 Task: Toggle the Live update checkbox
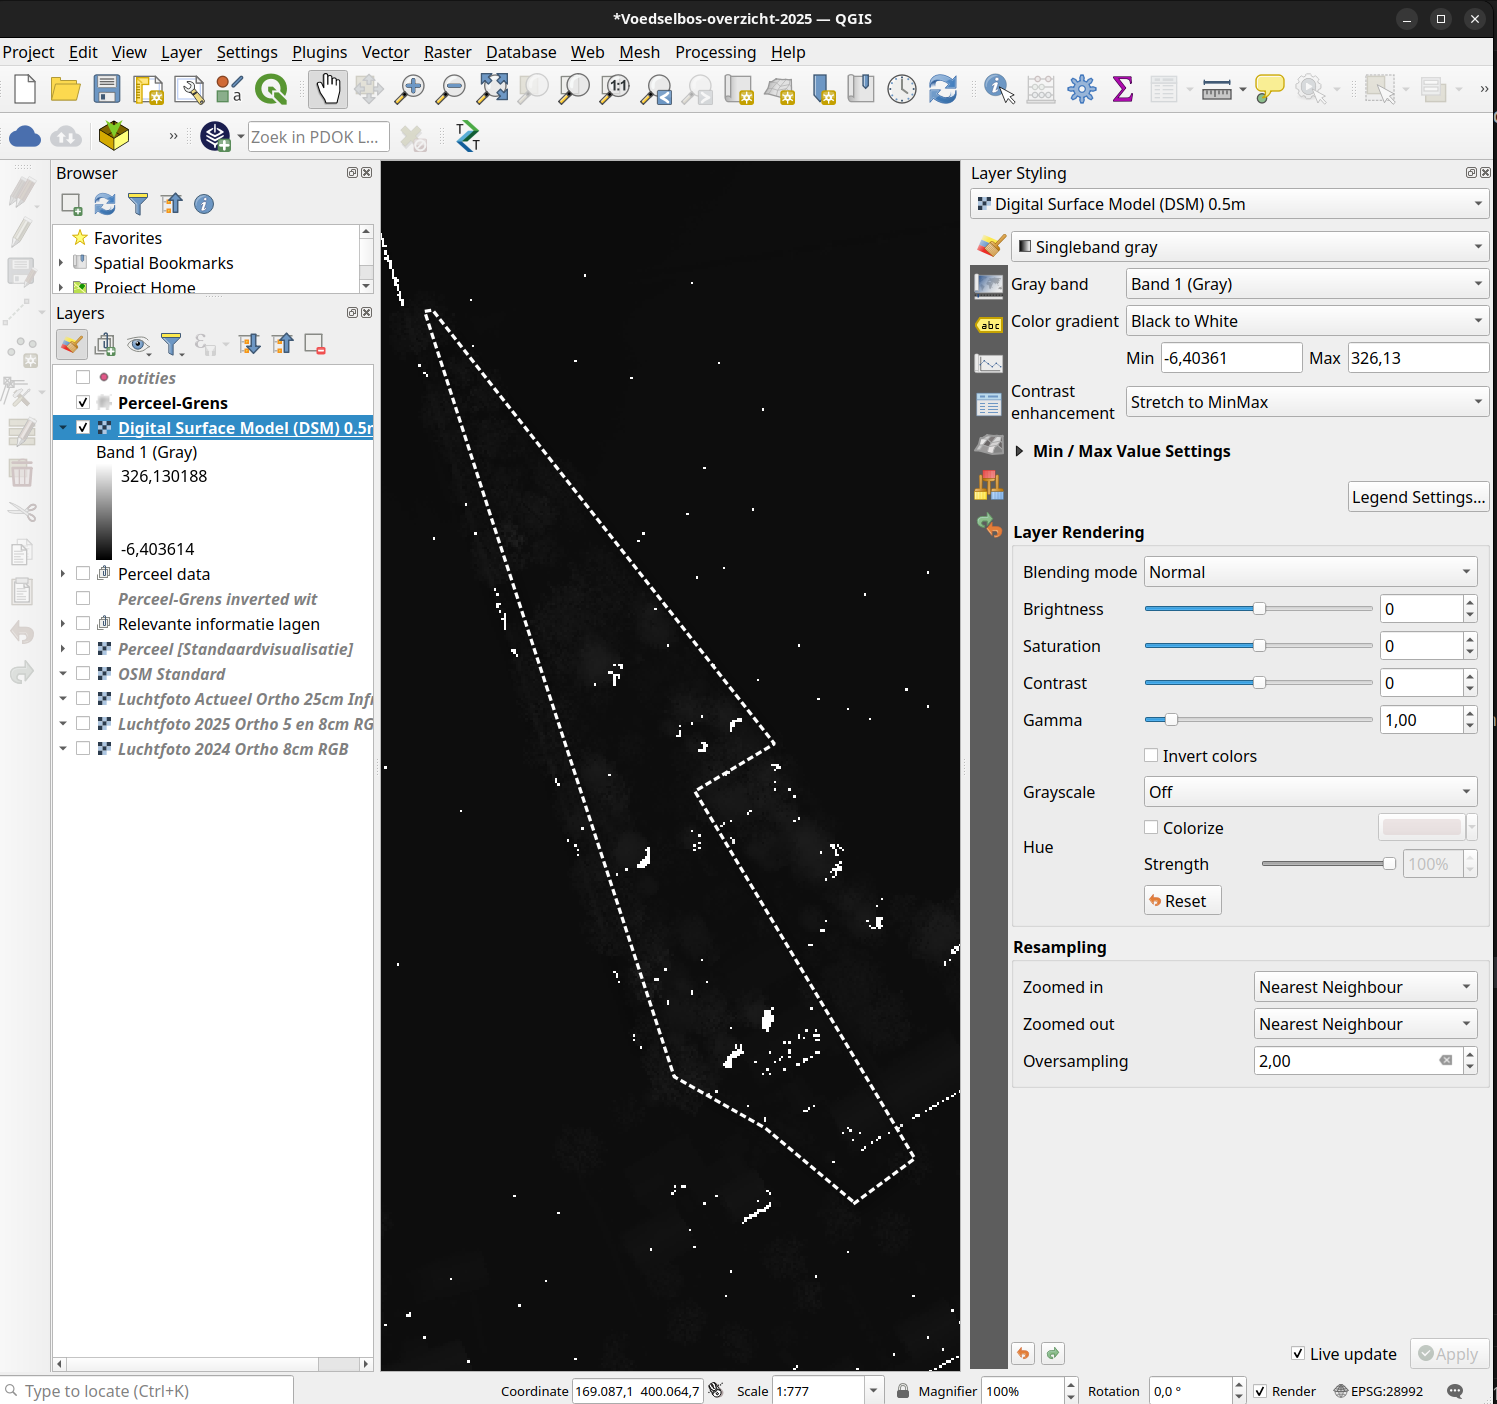pyautogui.click(x=1298, y=1353)
